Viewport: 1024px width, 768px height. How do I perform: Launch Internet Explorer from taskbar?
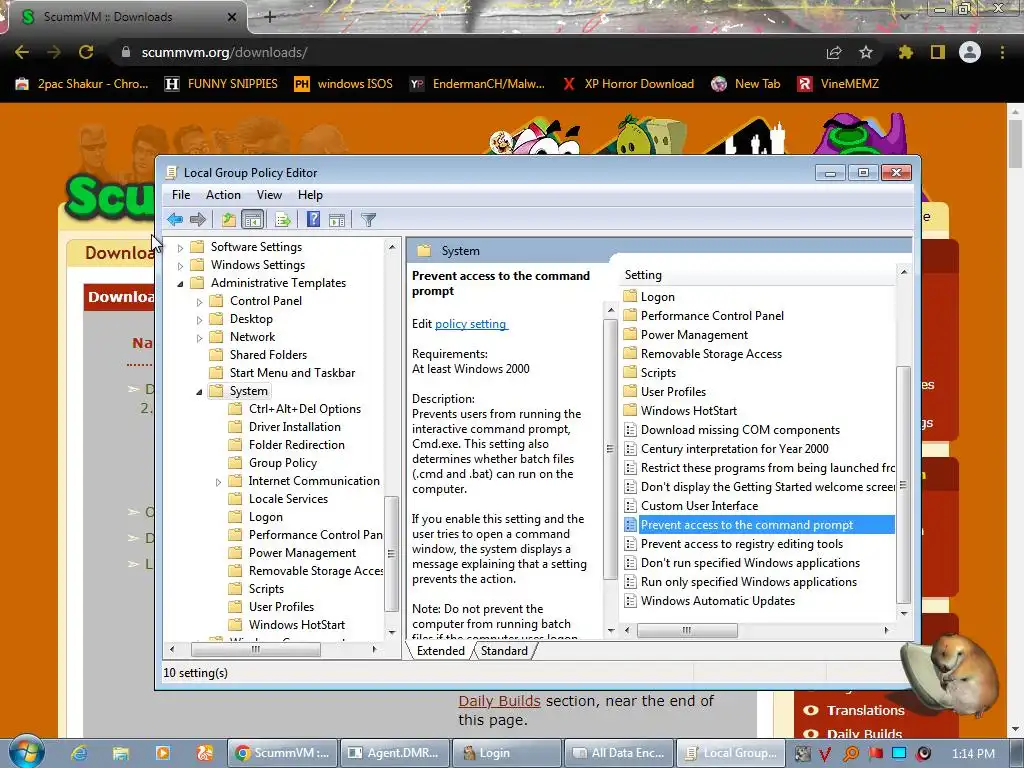[x=79, y=753]
